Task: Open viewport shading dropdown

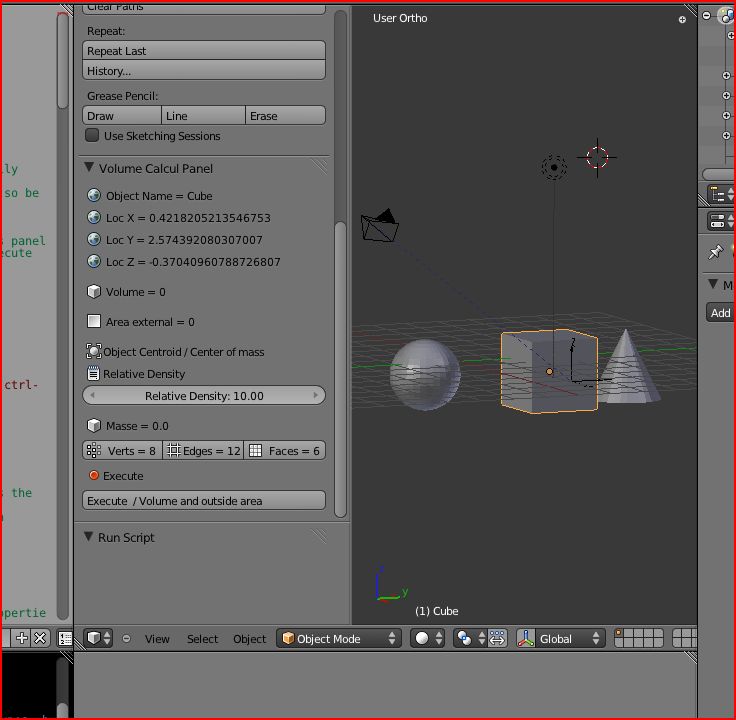Action: coord(427,638)
